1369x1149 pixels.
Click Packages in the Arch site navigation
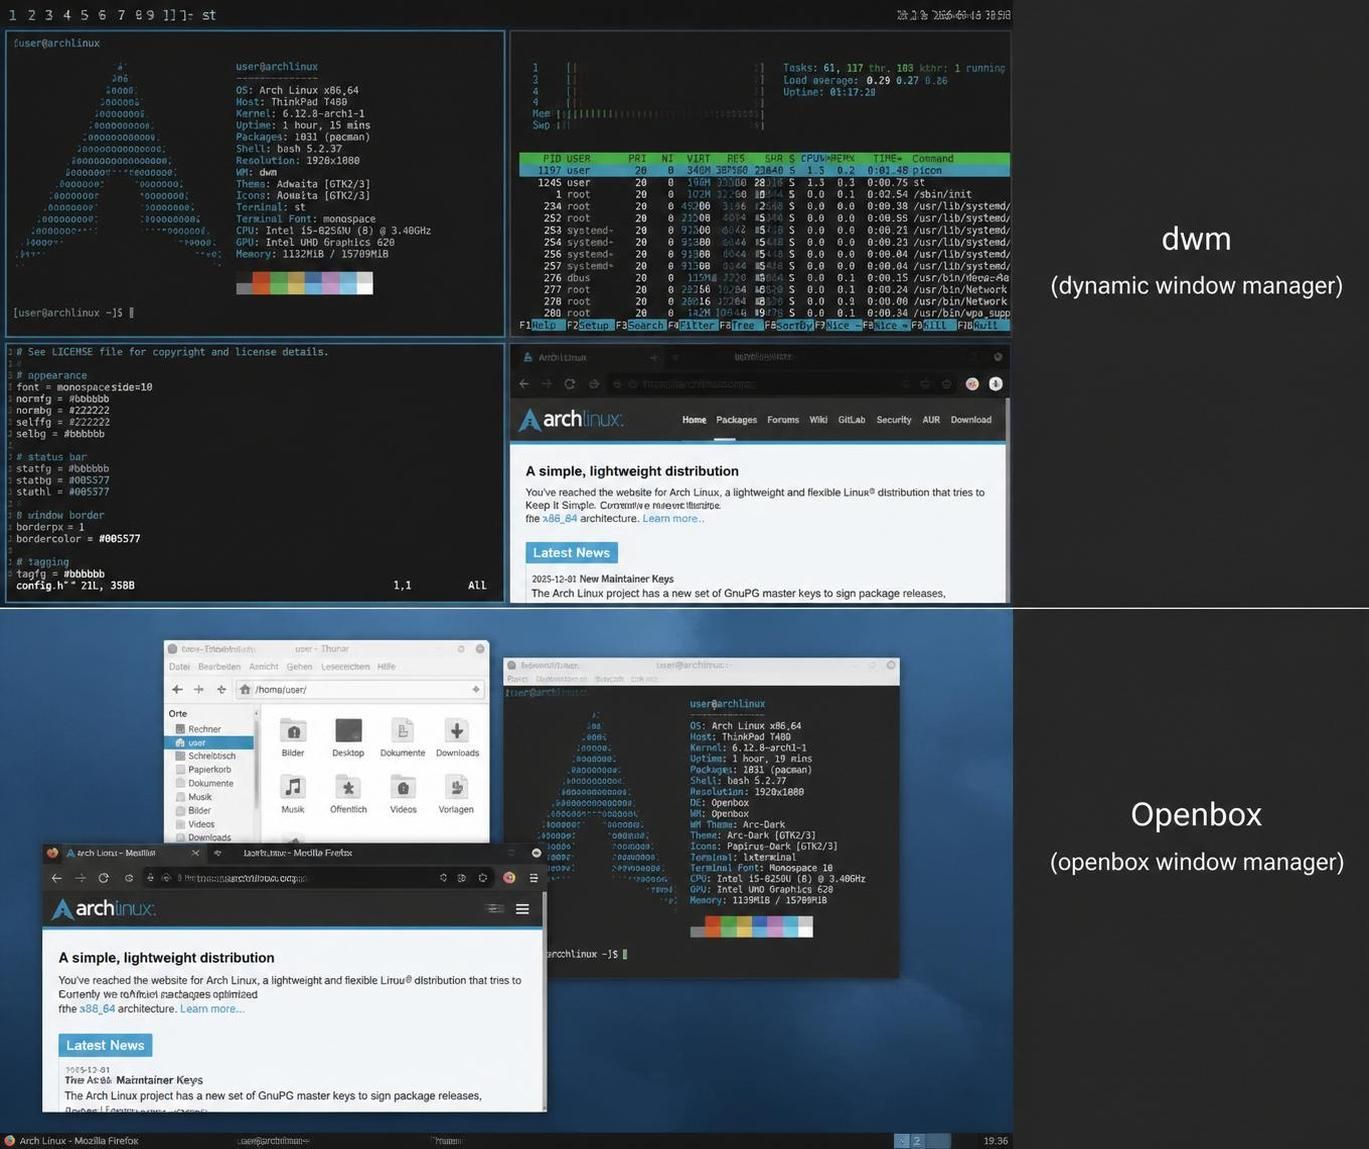[x=736, y=420]
